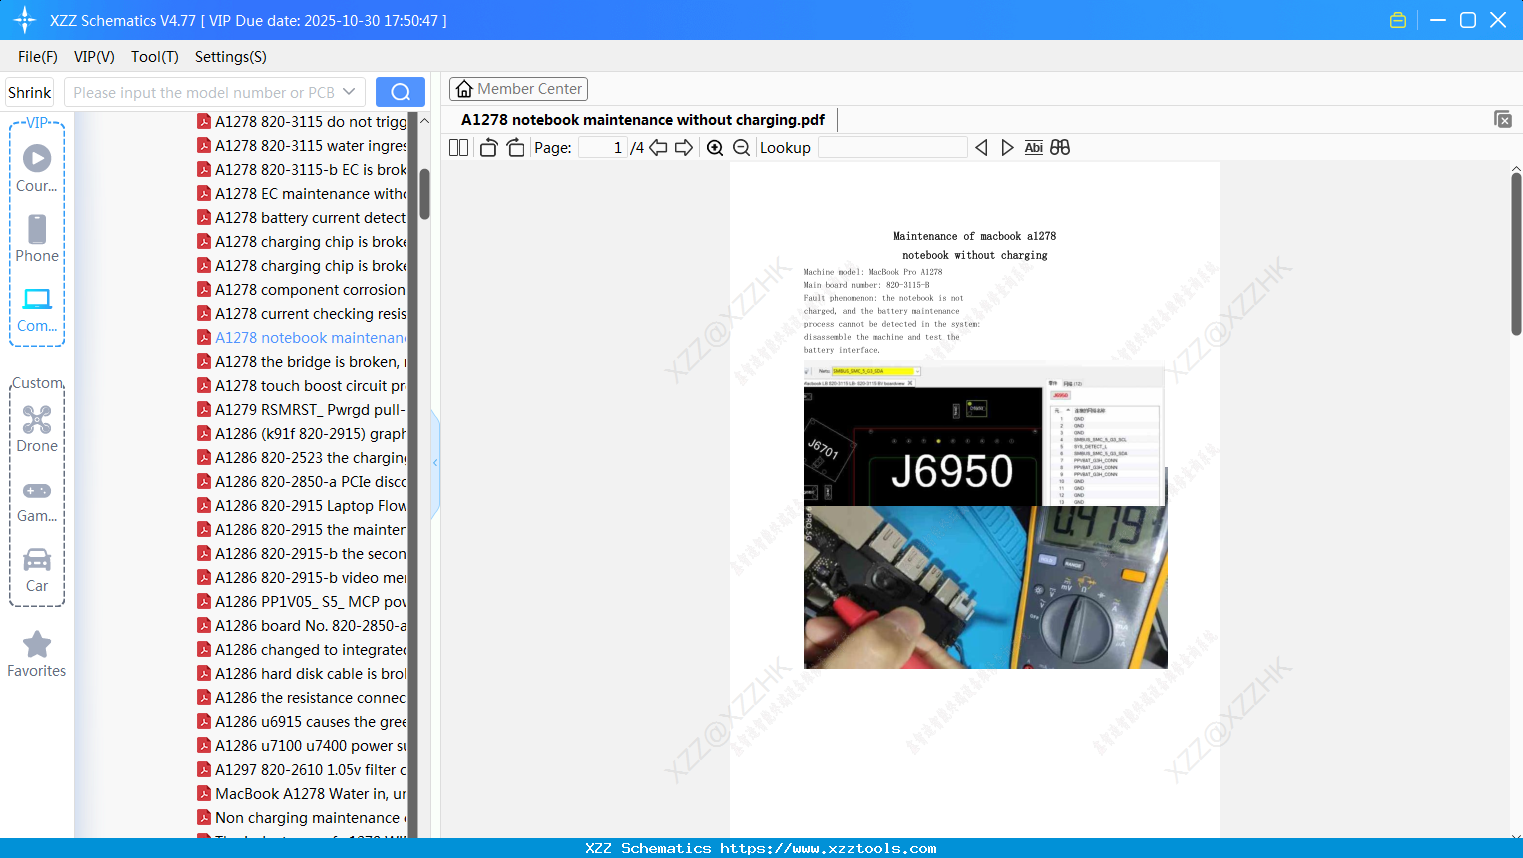This screenshot has width=1523, height=858.
Task: Open the Settings(S) menu
Action: pos(231,57)
